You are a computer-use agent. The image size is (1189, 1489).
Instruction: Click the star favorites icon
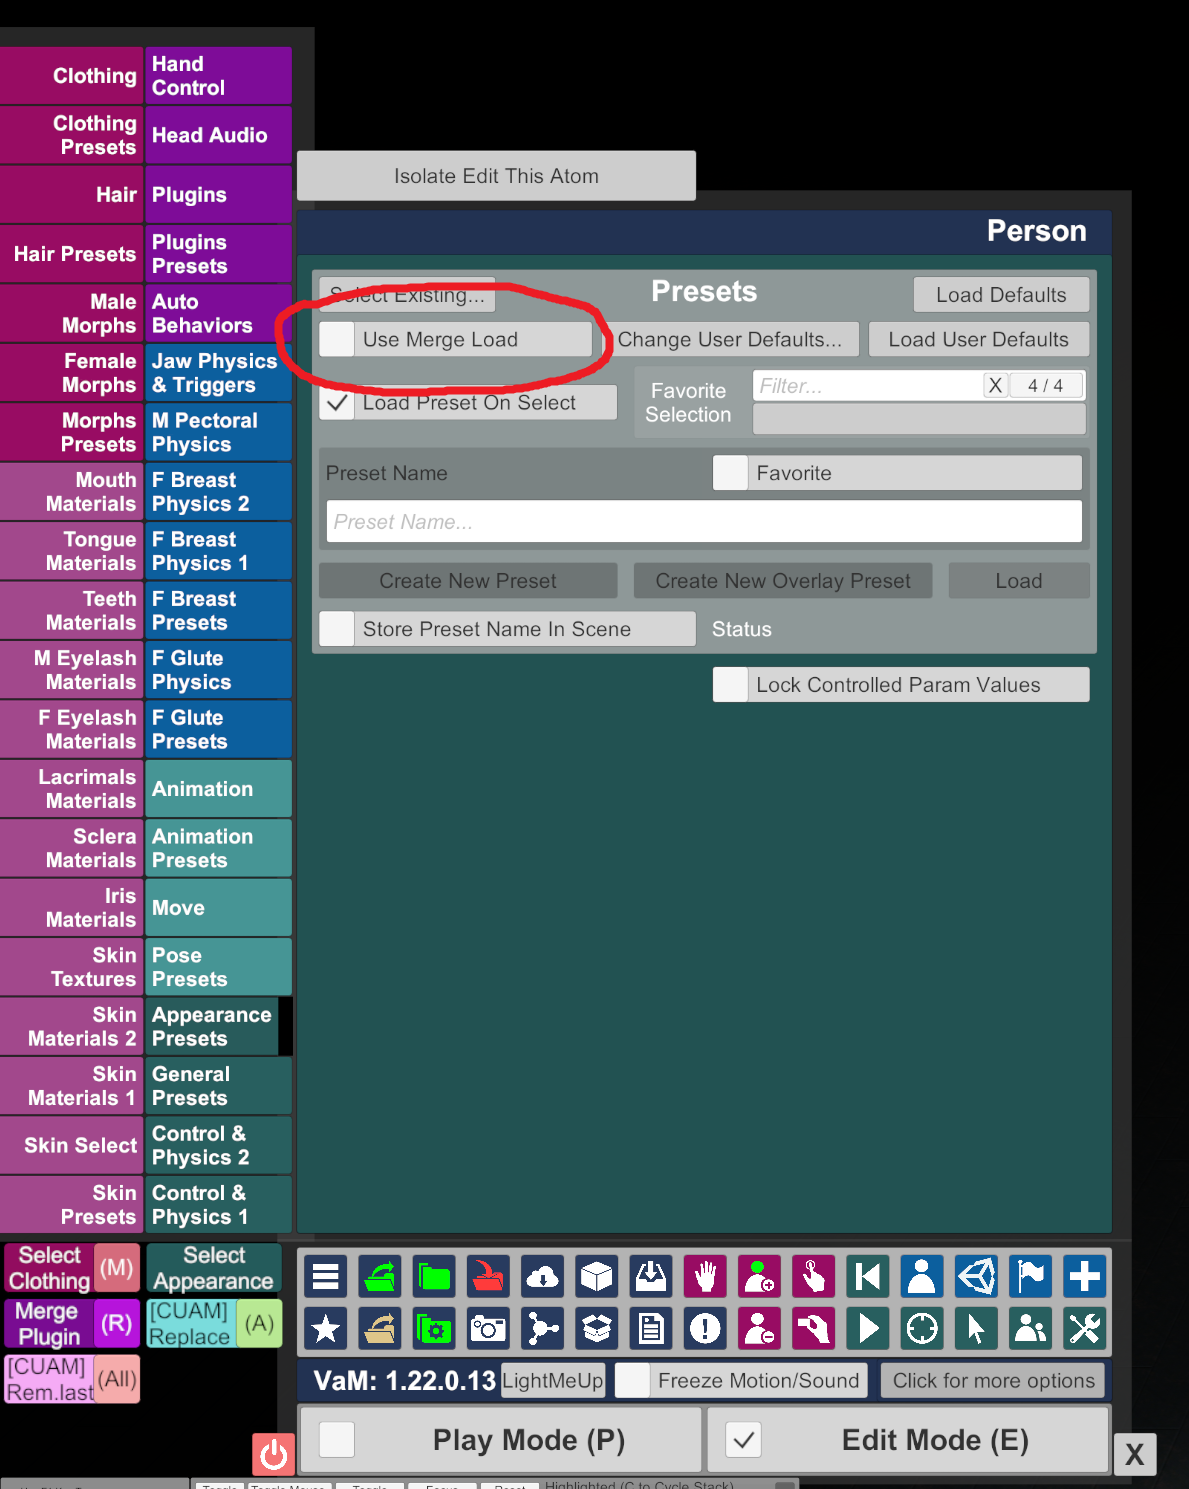coord(325,1328)
